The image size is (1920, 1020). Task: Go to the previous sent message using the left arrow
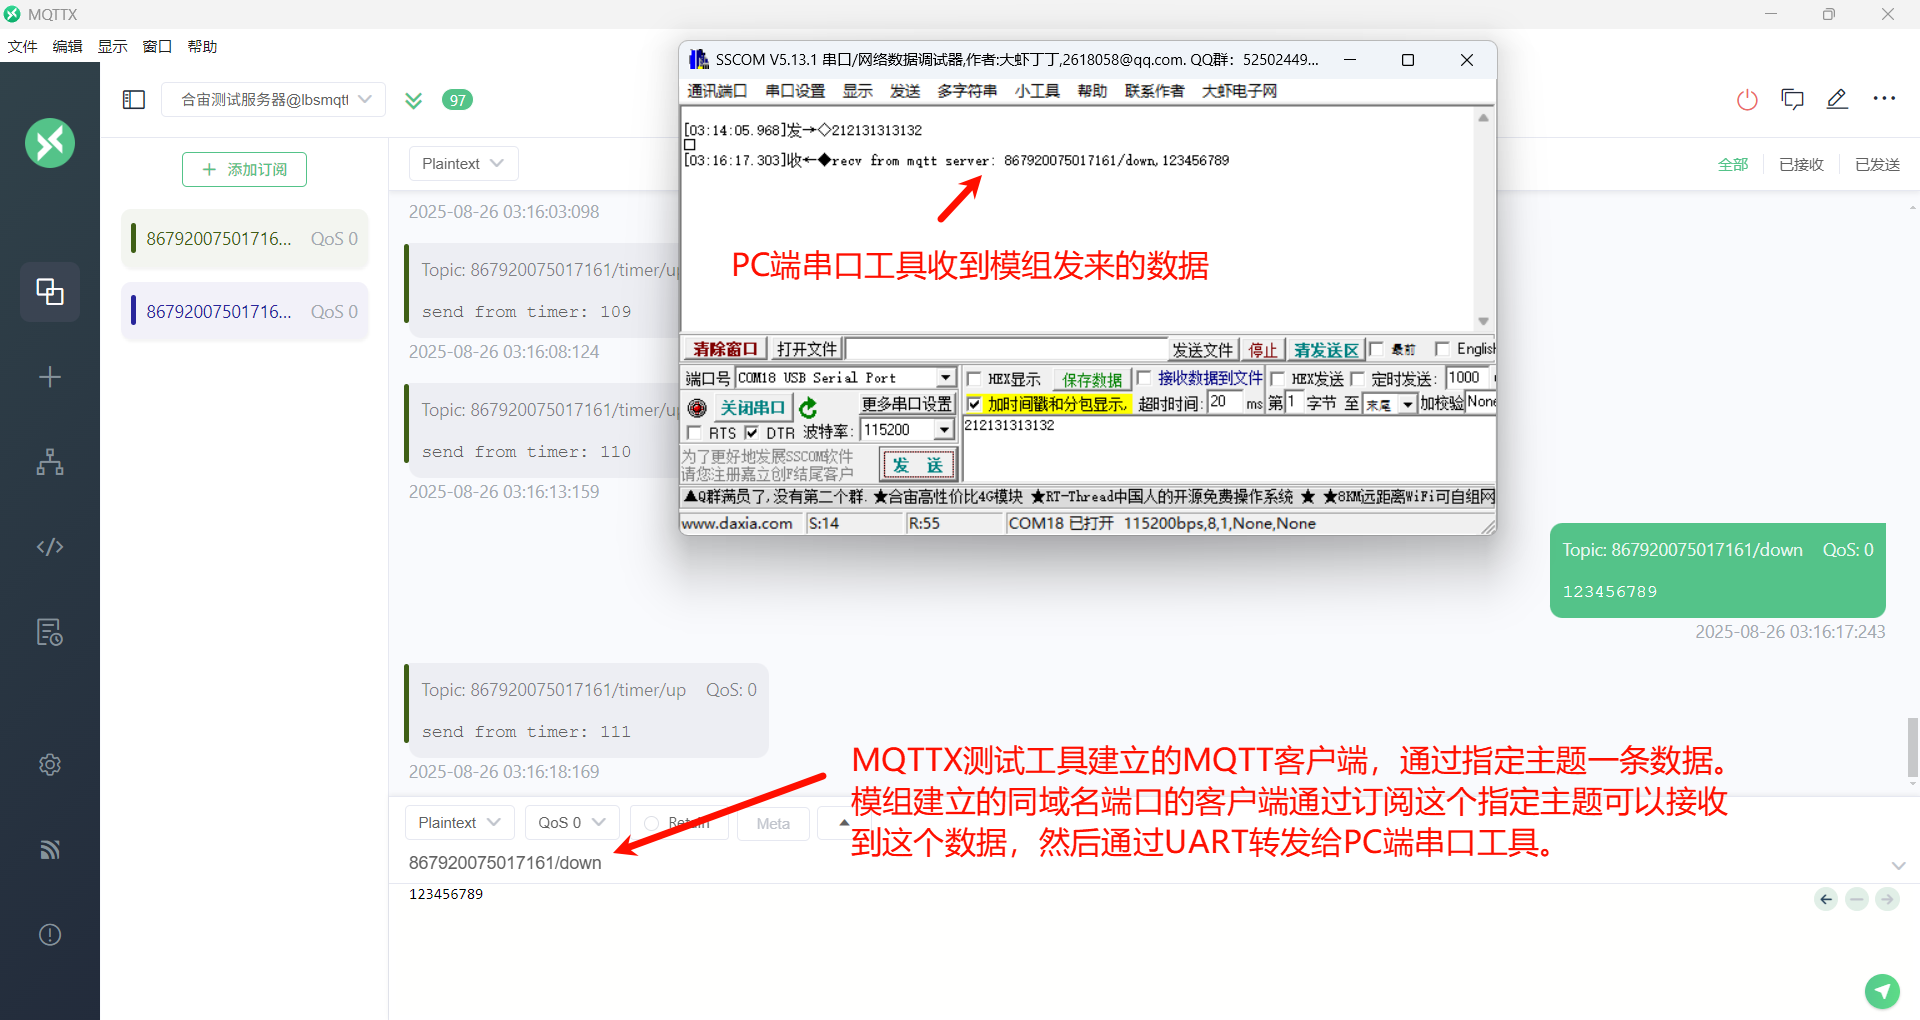pos(1826,899)
